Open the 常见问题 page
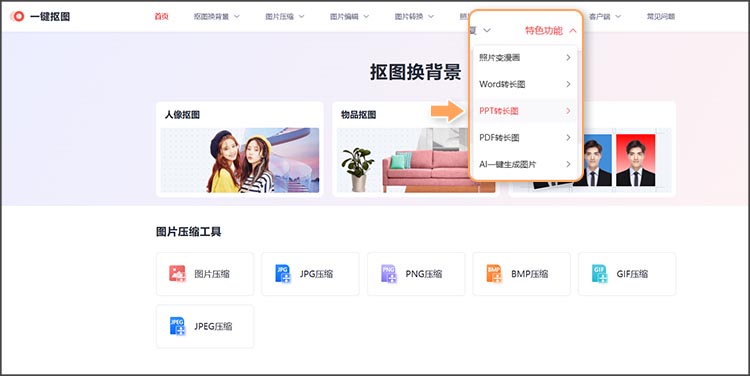 (661, 16)
